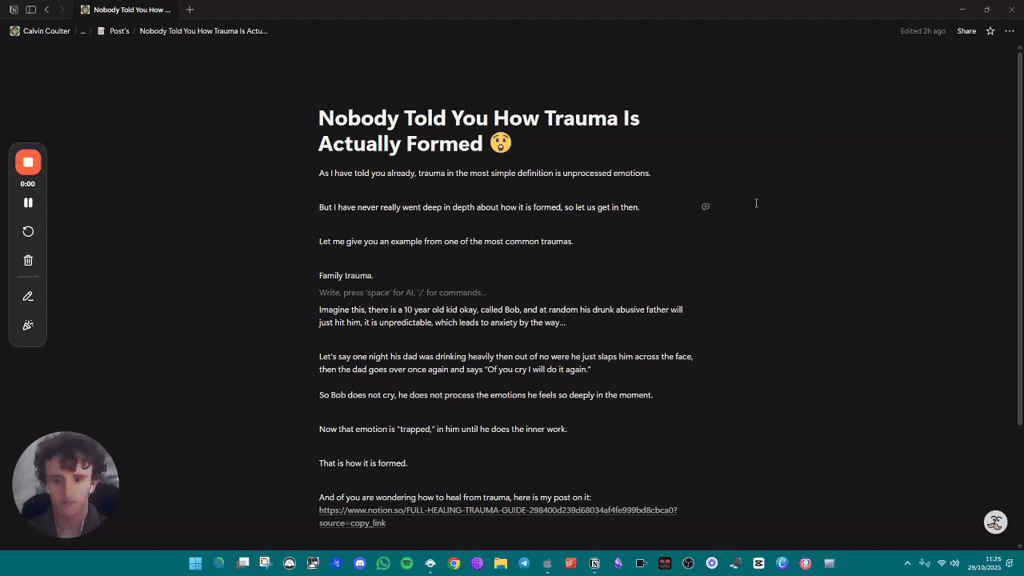The width and height of the screenshot is (1024, 576).
Task: Stop the screen recording
Action: tap(28, 161)
